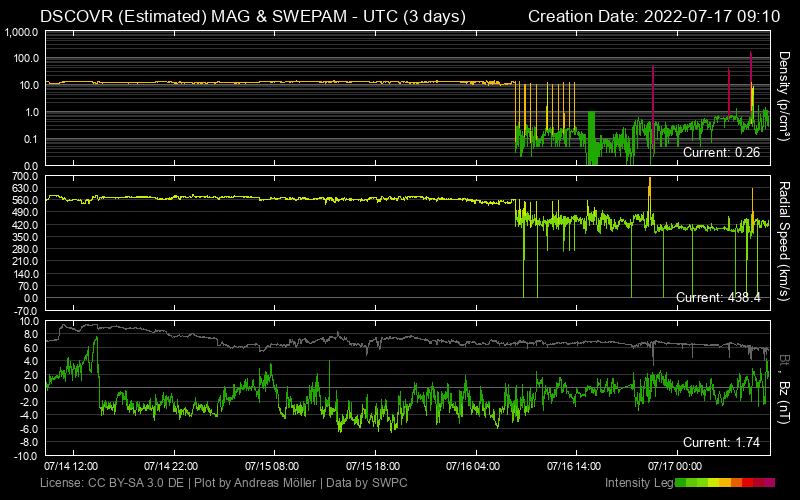Screen dimensions: 800x500
Task: Click the 560.0 speed axis tick
Action: pos(26,201)
